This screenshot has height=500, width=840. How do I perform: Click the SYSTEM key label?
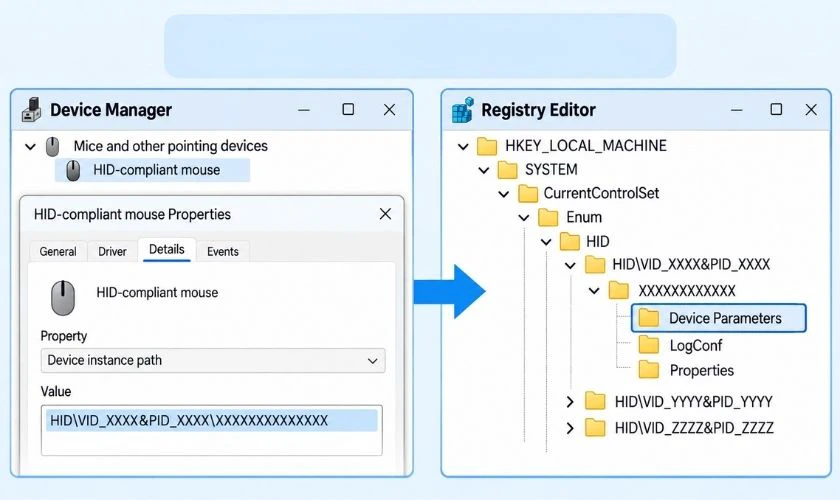551,170
